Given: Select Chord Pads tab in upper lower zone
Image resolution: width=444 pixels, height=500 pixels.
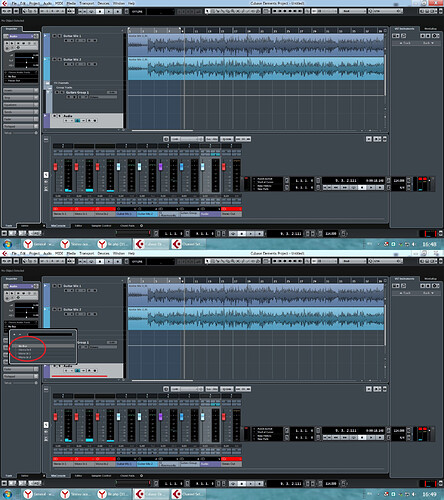Looking at the screenshot, I should [x=127, y=226].
